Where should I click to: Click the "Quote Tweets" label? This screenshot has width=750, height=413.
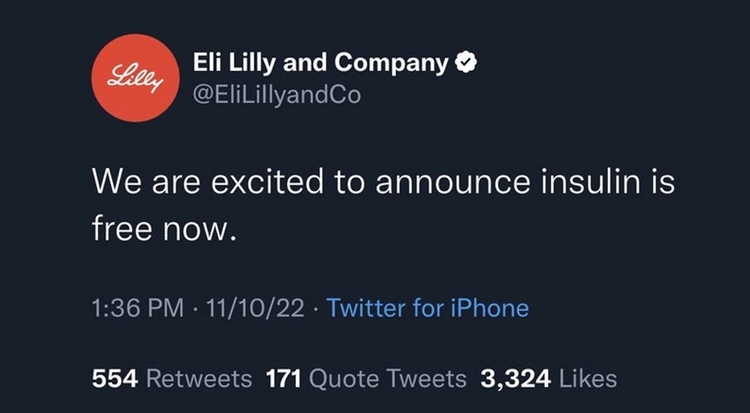[x=388, y=379]
